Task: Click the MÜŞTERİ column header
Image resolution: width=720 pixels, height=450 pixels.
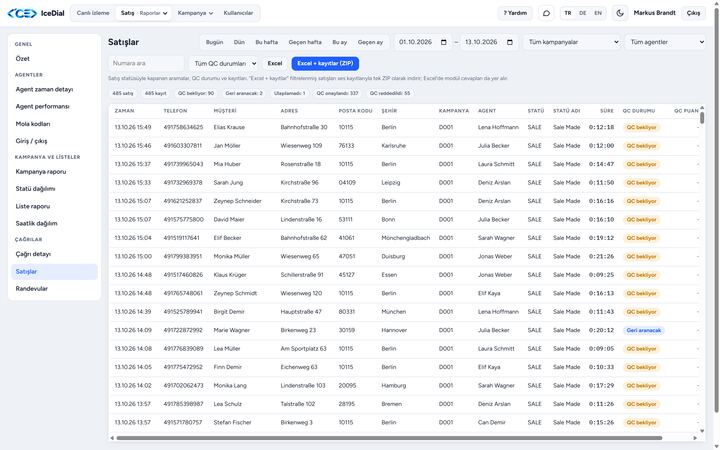Action: (x=225, y=111)
